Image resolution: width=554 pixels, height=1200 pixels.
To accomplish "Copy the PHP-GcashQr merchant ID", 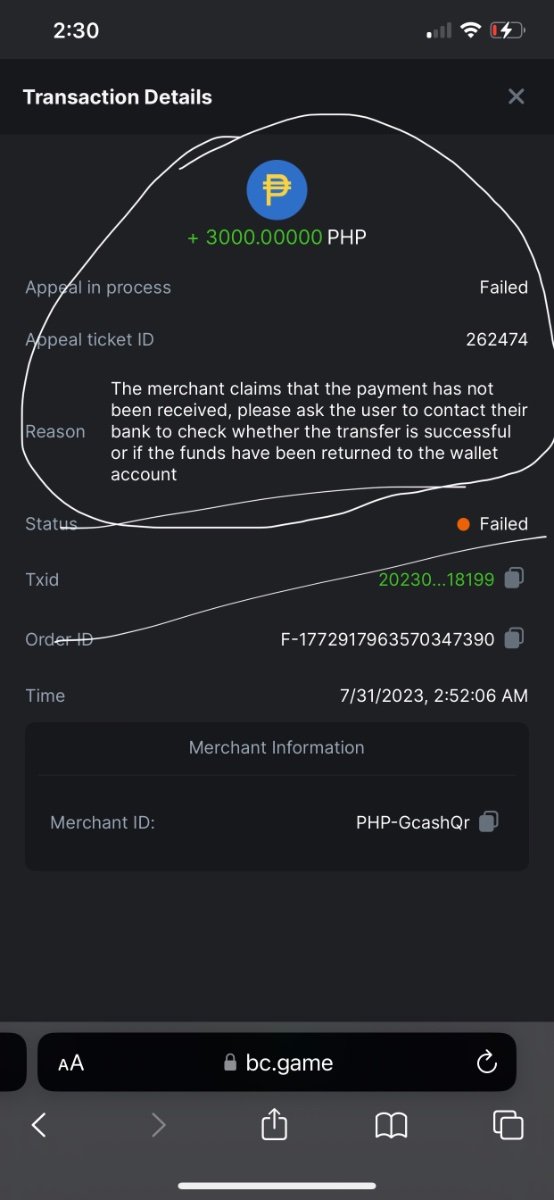I will (x=488, y=822).
